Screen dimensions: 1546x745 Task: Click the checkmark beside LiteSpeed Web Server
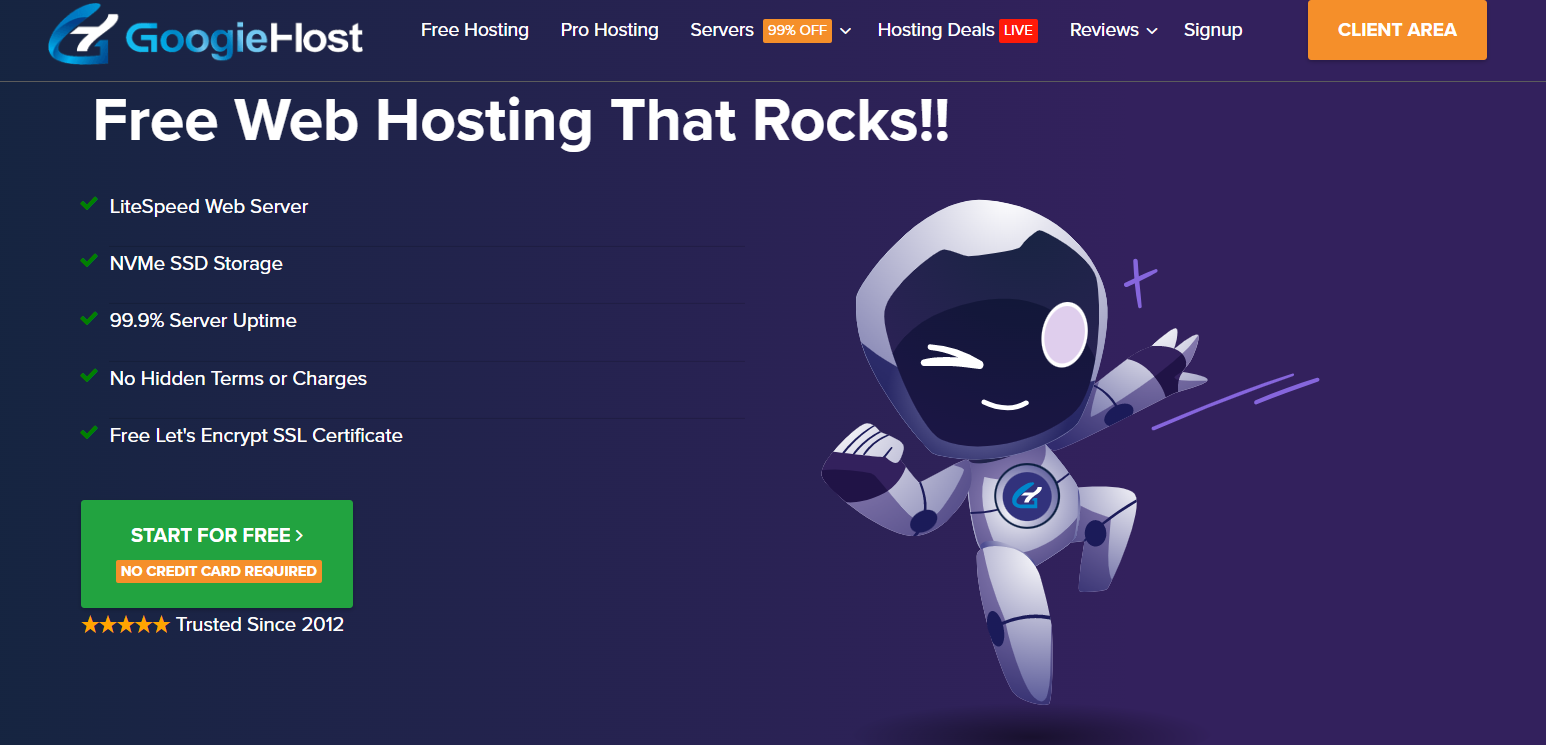click(88, 205)
